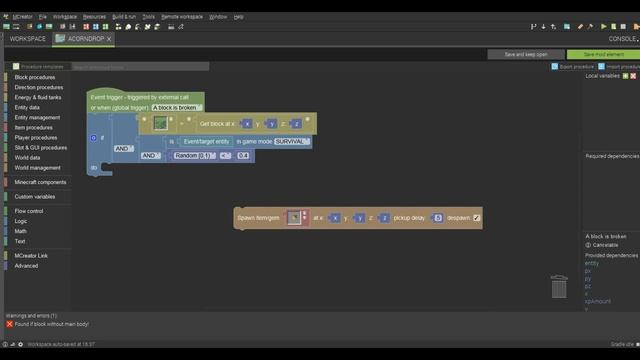The width and height of the screenshot is (640, 360).
Task: Open the Direction procedures category
Action: tap(39, 87)
